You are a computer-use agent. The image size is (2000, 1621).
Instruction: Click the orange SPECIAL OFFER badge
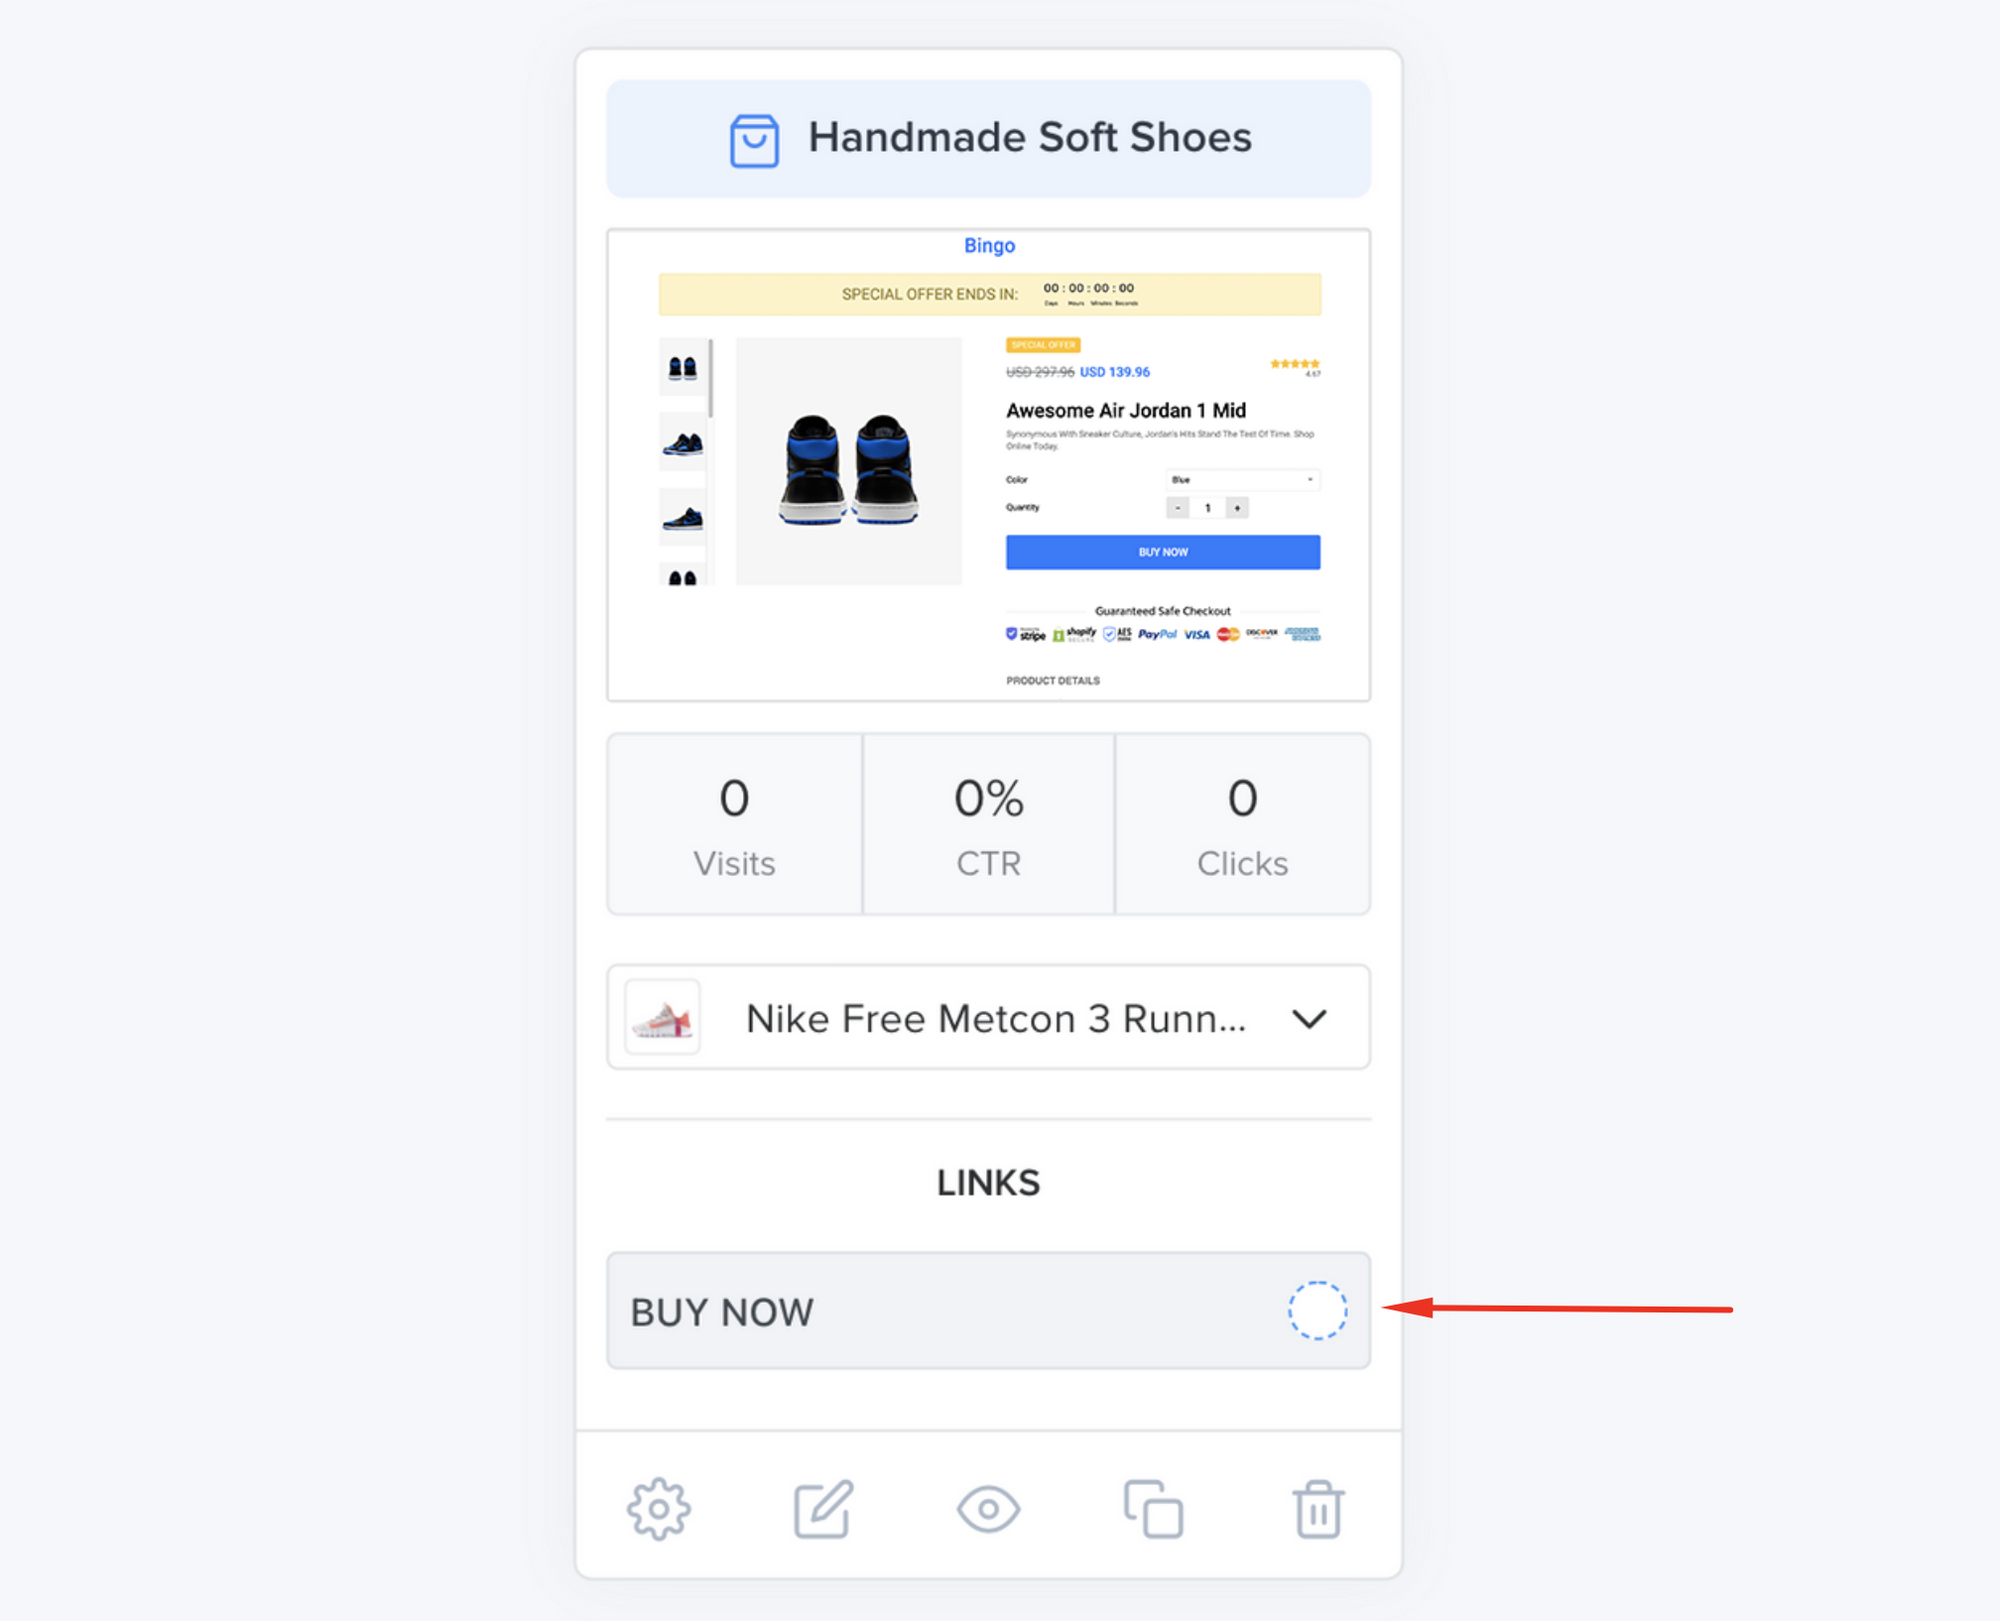tap(1043, 345)
